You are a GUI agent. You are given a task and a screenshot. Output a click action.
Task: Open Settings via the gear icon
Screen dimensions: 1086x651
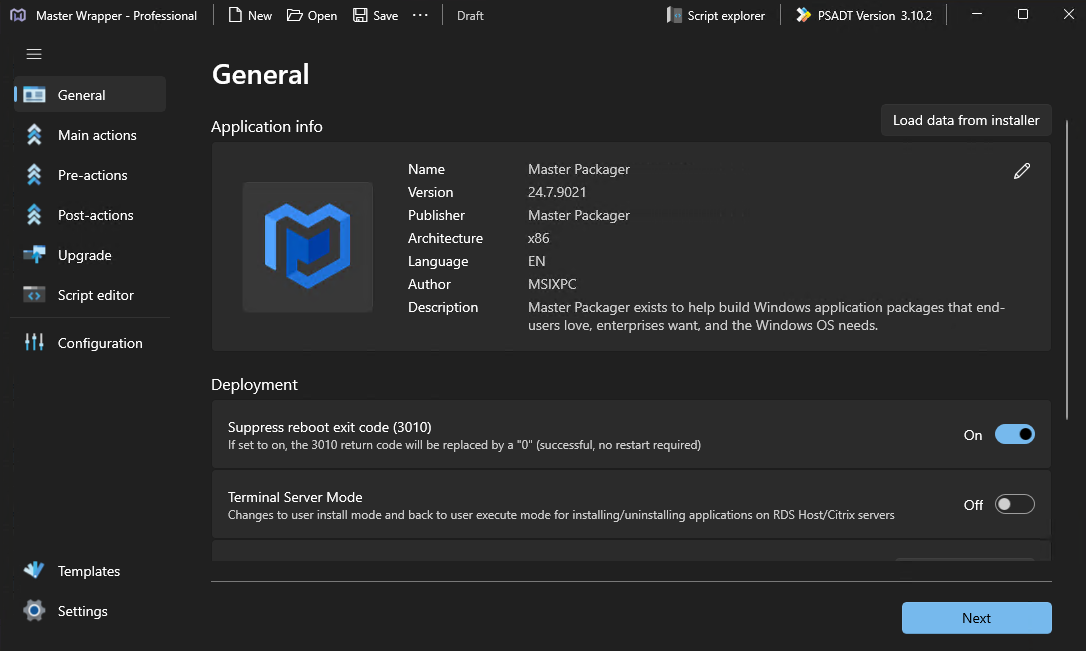tap(35, 611)
